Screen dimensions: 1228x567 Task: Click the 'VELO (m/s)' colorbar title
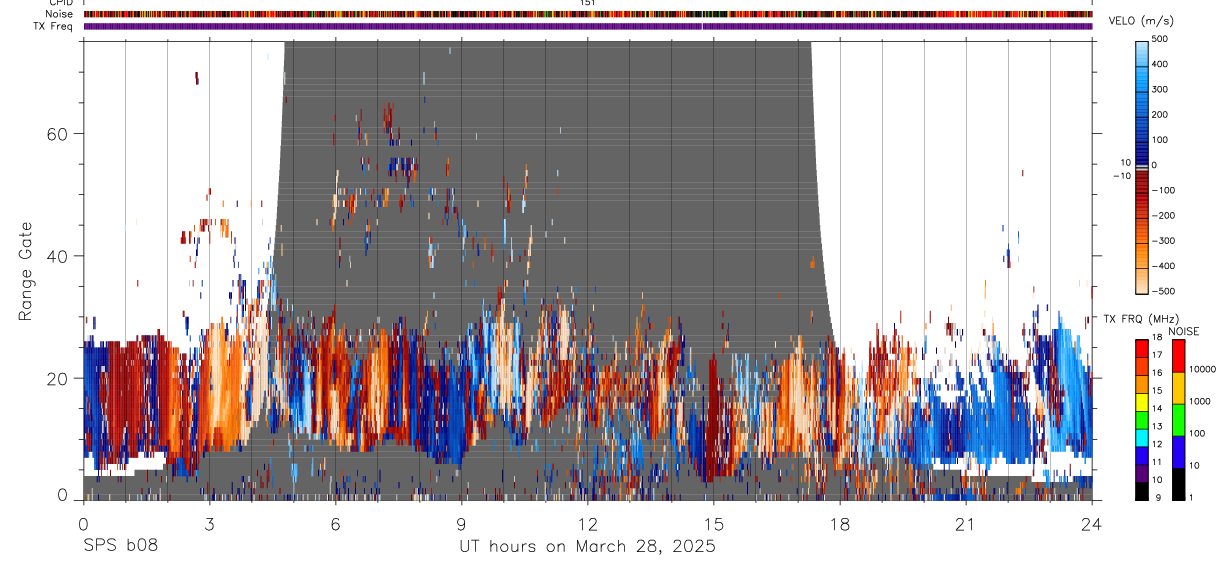click(1142, 21)
